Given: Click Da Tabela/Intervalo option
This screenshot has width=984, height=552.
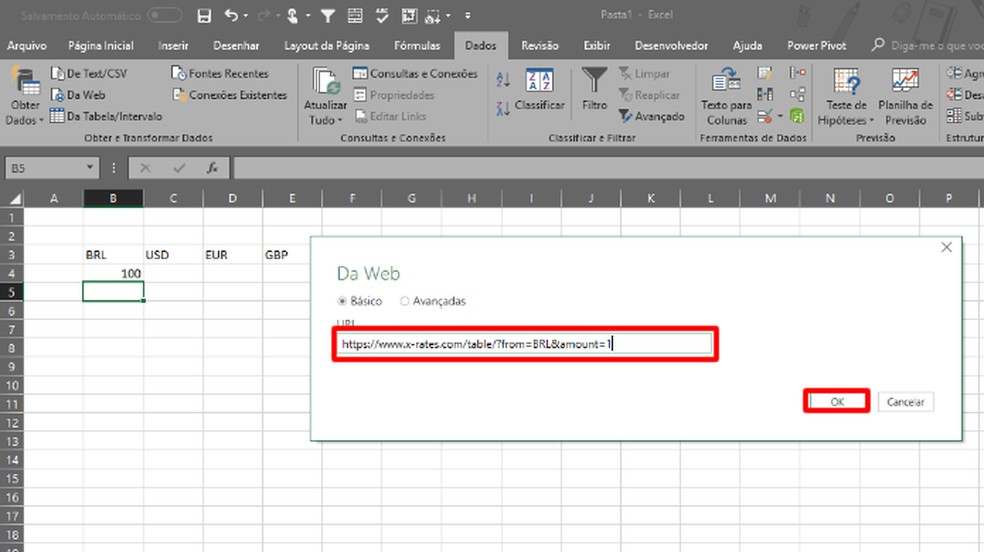Looking at the screenshot, I should [106, 116].
